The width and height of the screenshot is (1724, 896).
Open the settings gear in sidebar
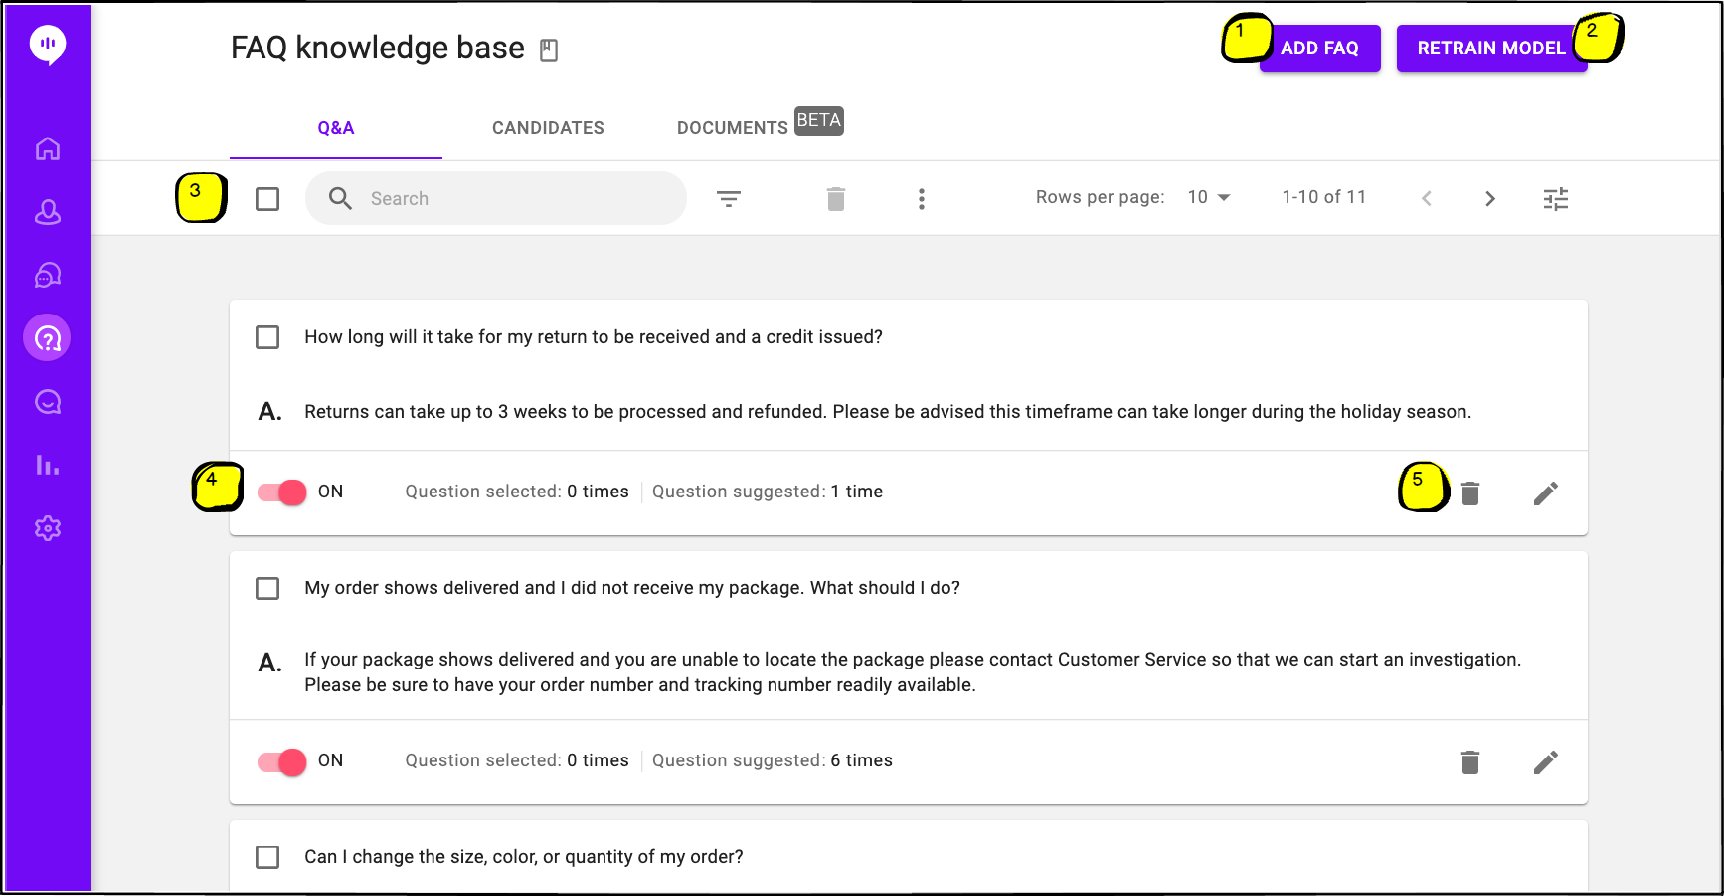[x=48, y=528]
